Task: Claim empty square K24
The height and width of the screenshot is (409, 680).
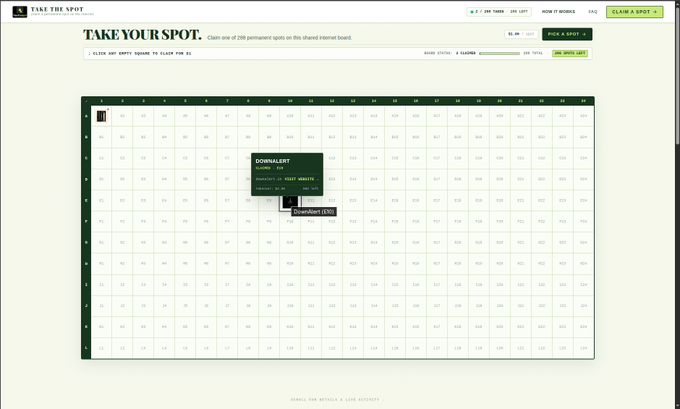Action: [584, 327]
